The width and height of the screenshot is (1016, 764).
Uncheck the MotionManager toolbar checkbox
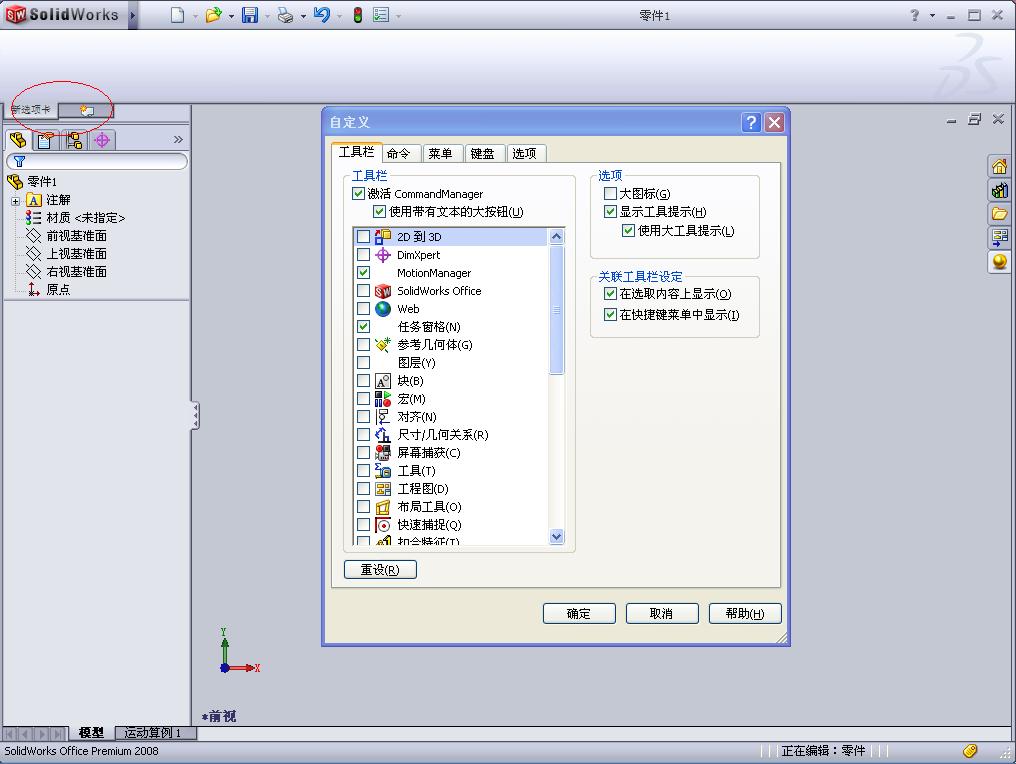[364, 273]
